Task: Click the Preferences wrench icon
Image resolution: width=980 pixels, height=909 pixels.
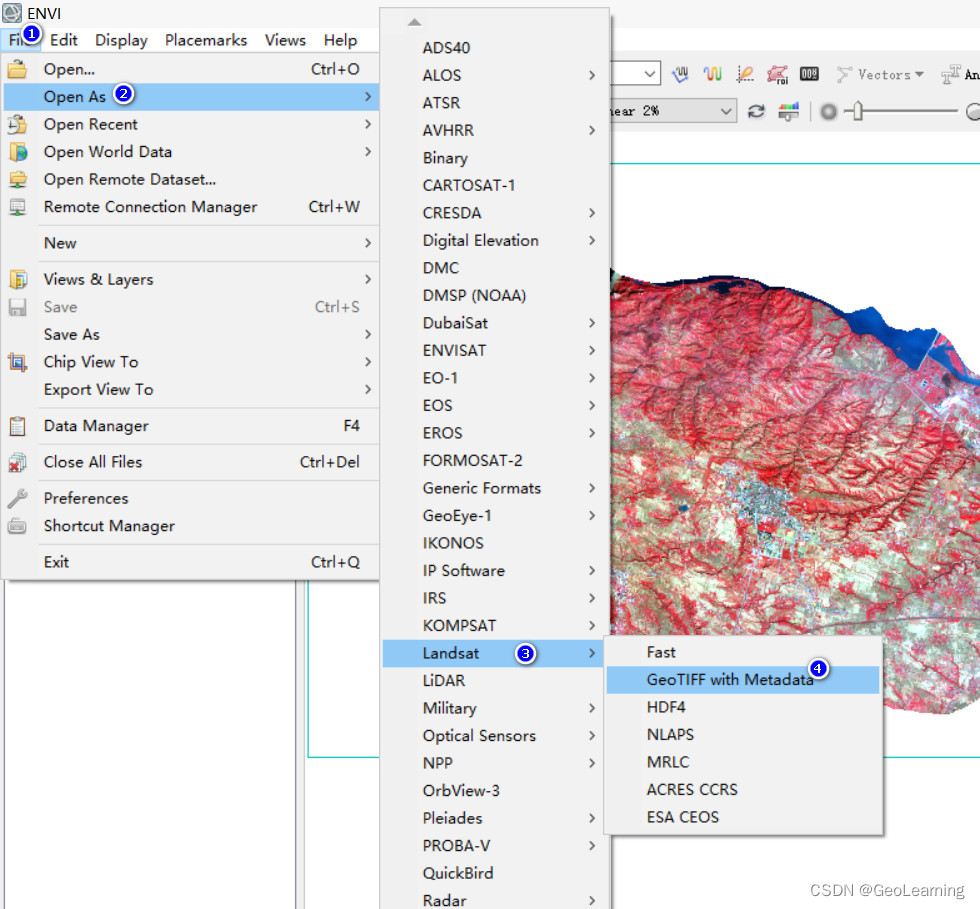Action: click(18, 498)
